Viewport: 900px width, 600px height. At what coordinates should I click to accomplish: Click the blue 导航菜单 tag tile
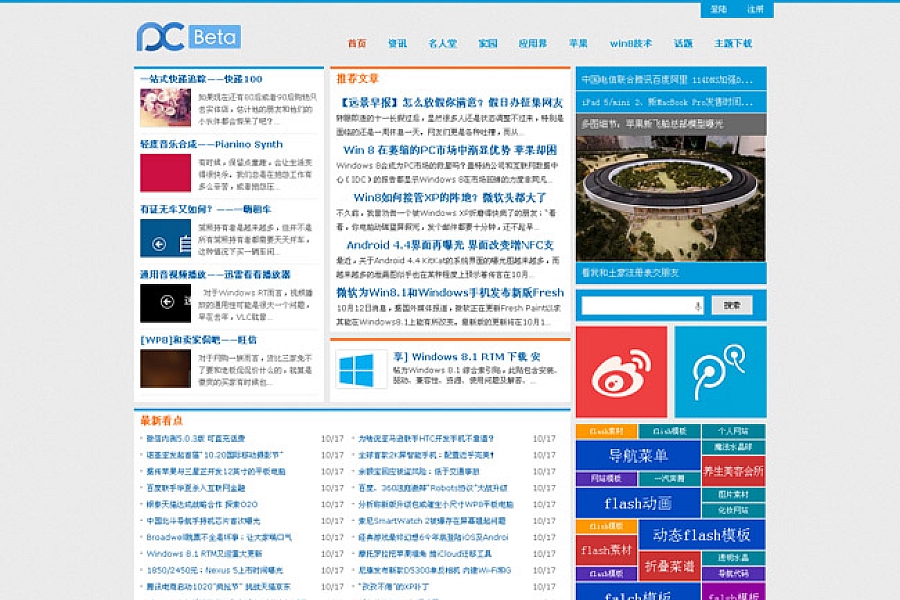coord(638,456)
